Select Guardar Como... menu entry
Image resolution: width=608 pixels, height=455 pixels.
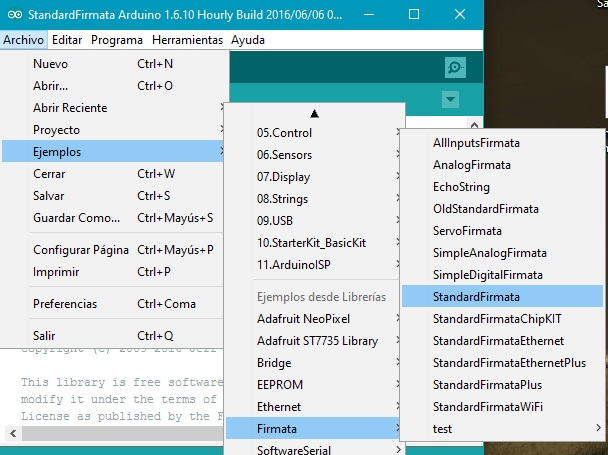click(x=112, y=218)
